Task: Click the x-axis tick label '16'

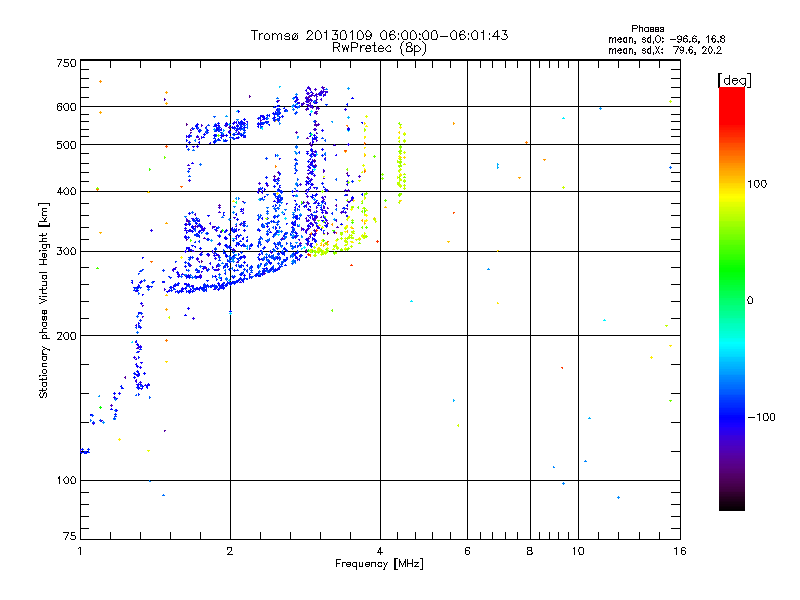Action: point(680,551)
